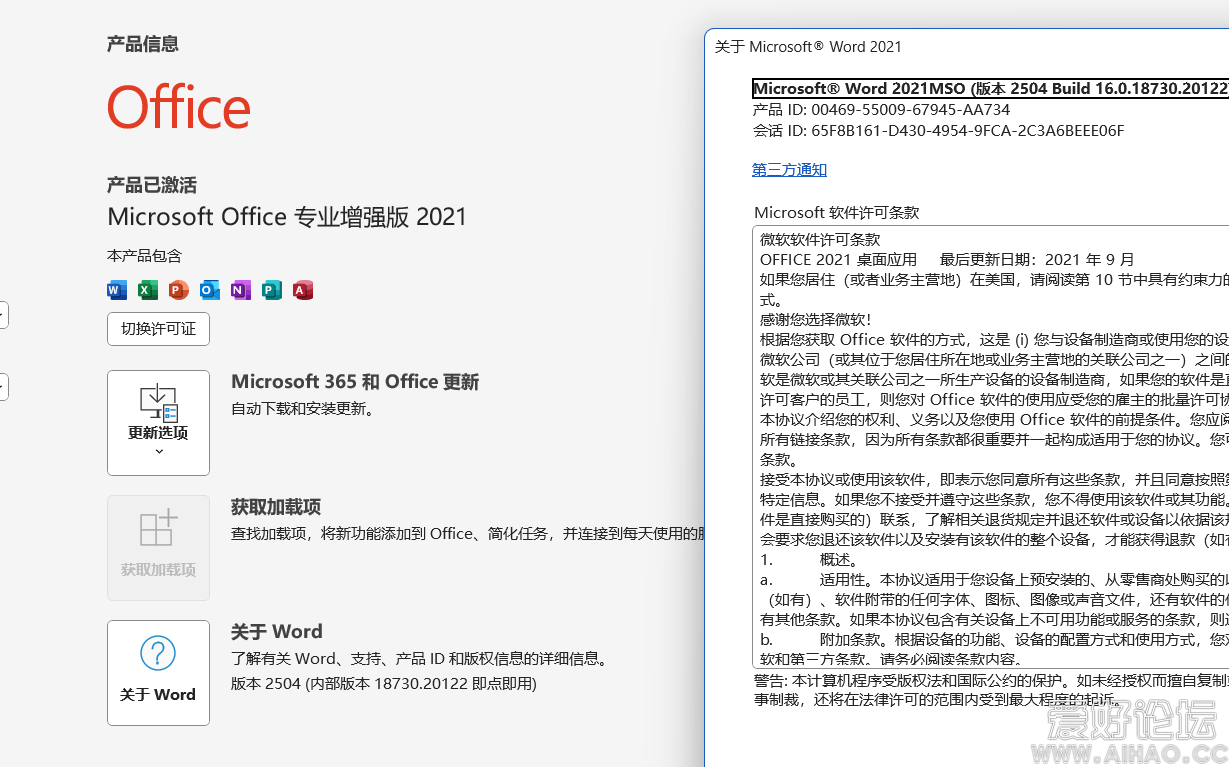Click the 产品已激活 heading
Screen dimensions: 1229x767
(x=152, y=185)
